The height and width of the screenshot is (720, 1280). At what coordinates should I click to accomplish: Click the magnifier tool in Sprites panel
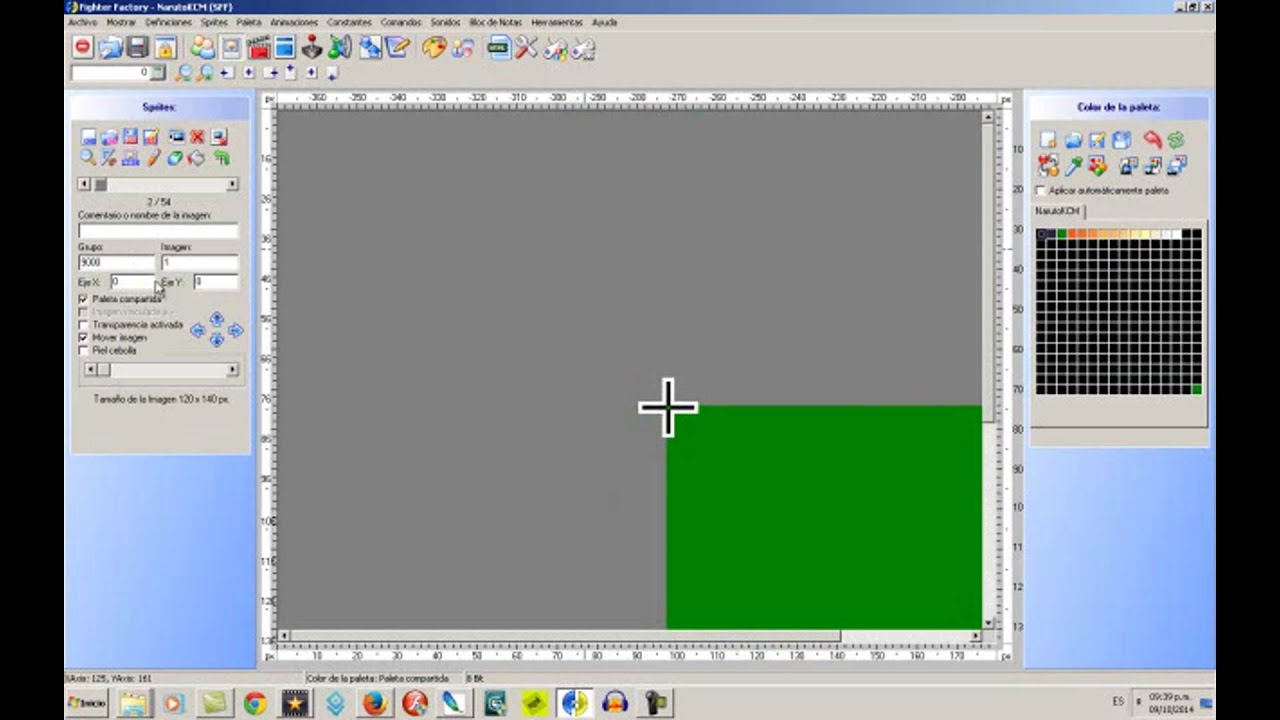(88, 158)
